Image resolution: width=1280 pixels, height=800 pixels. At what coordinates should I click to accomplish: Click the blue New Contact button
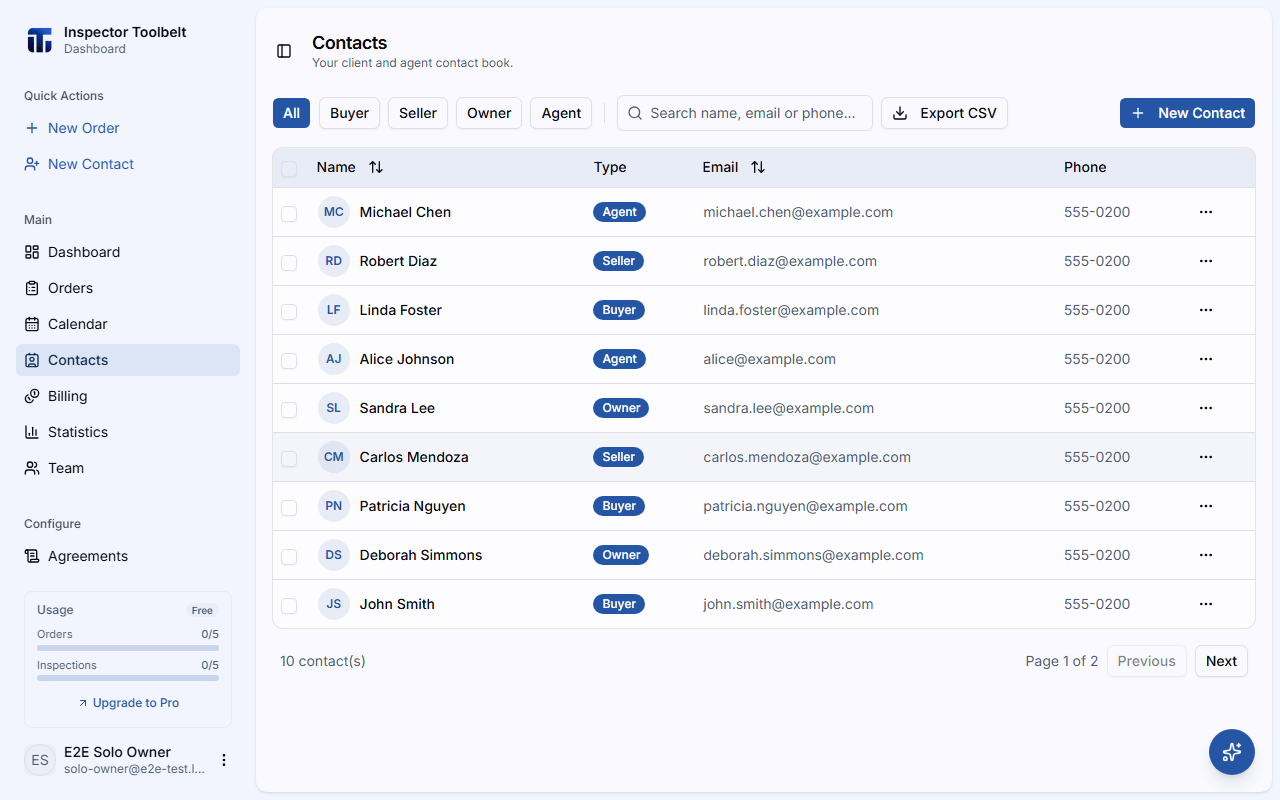[1187, 113]
